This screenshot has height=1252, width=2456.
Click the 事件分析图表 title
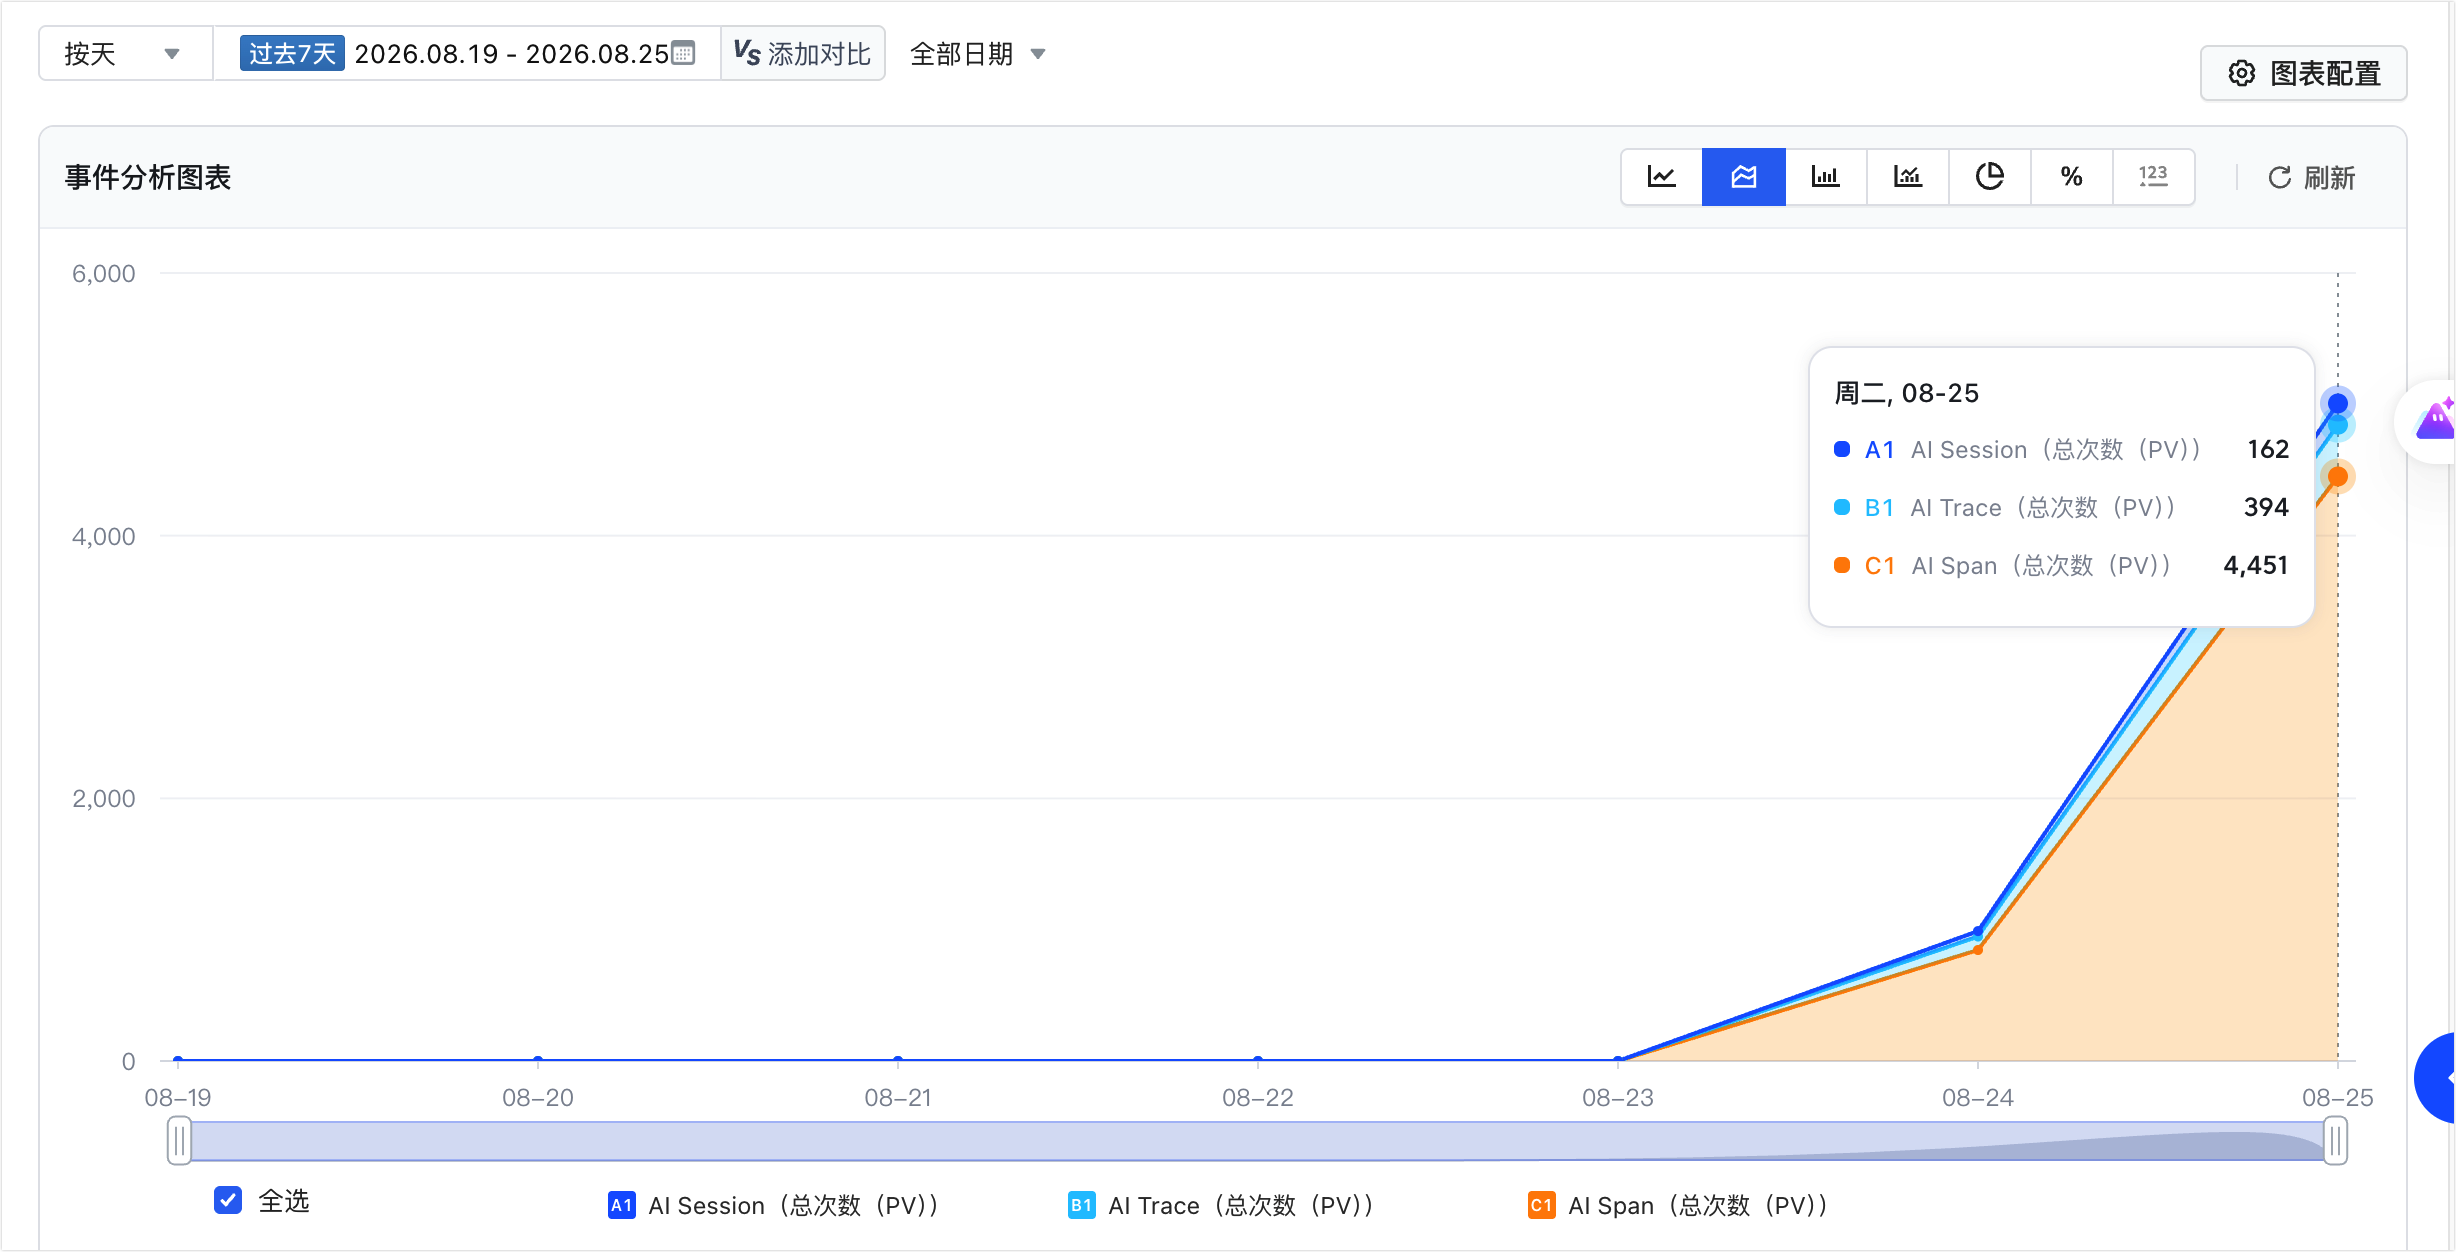tap(148, 177)
